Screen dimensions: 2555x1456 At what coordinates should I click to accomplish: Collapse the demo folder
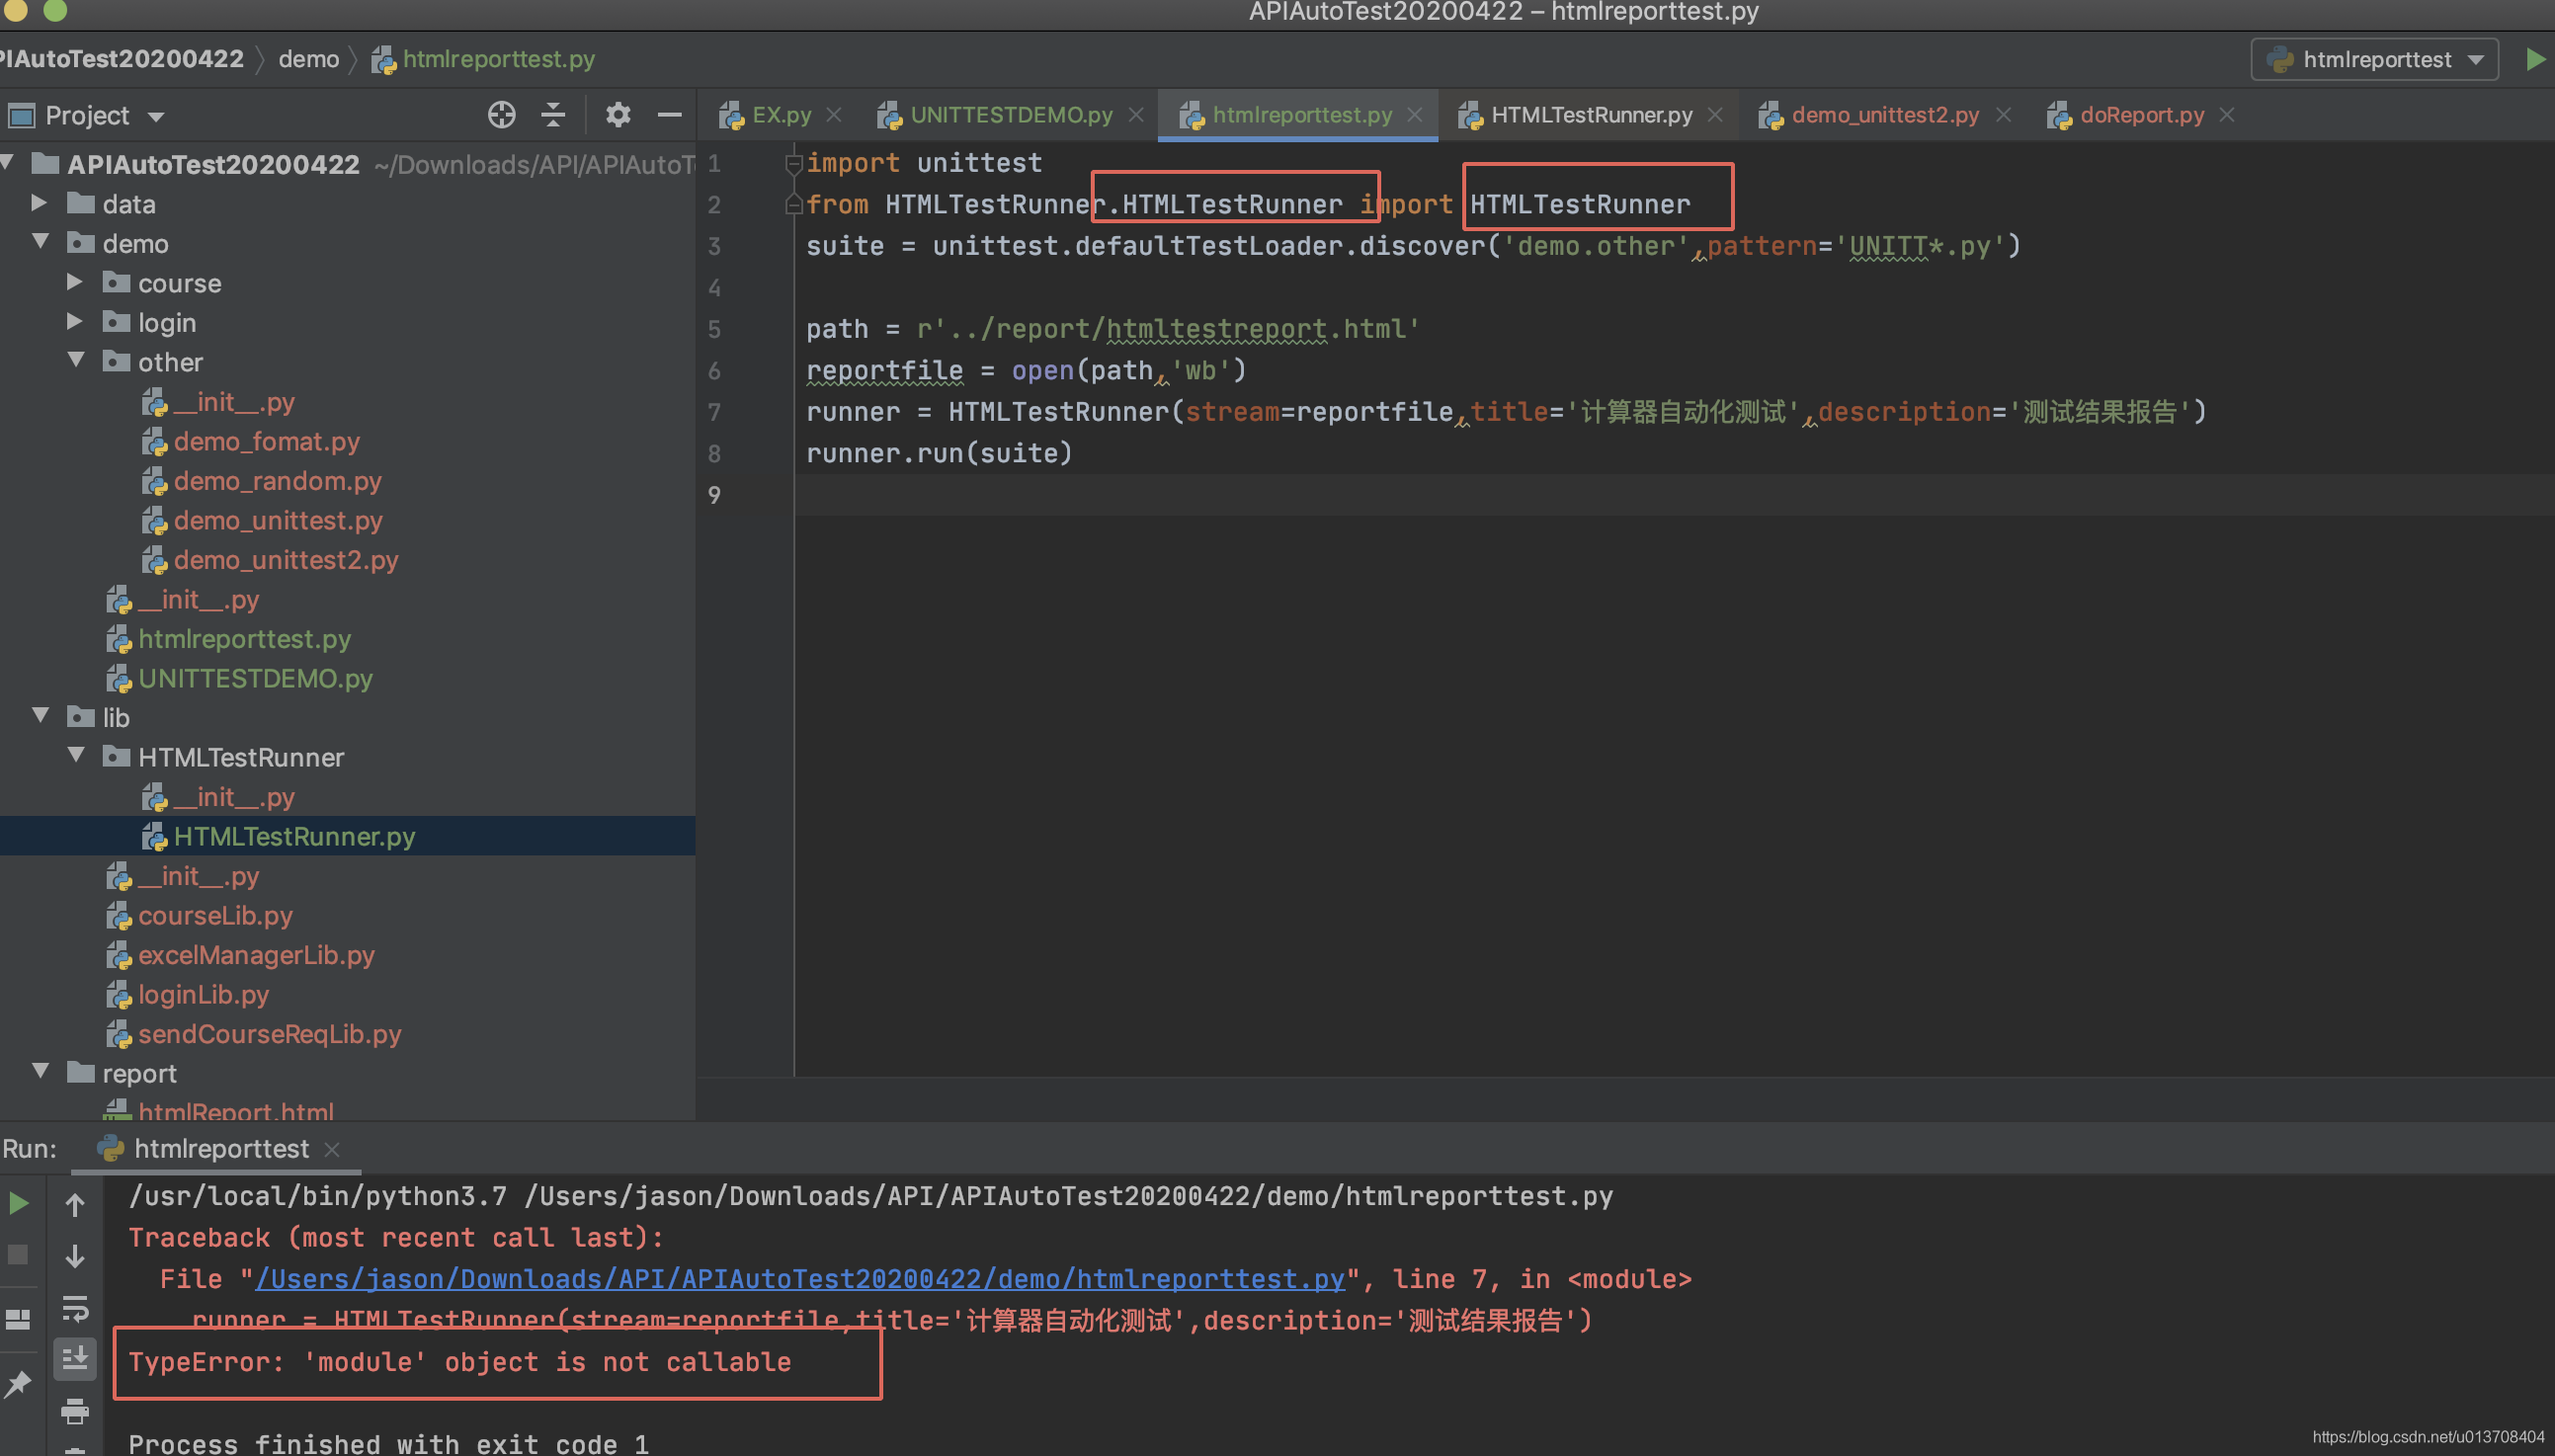click(x=41, y=241)
